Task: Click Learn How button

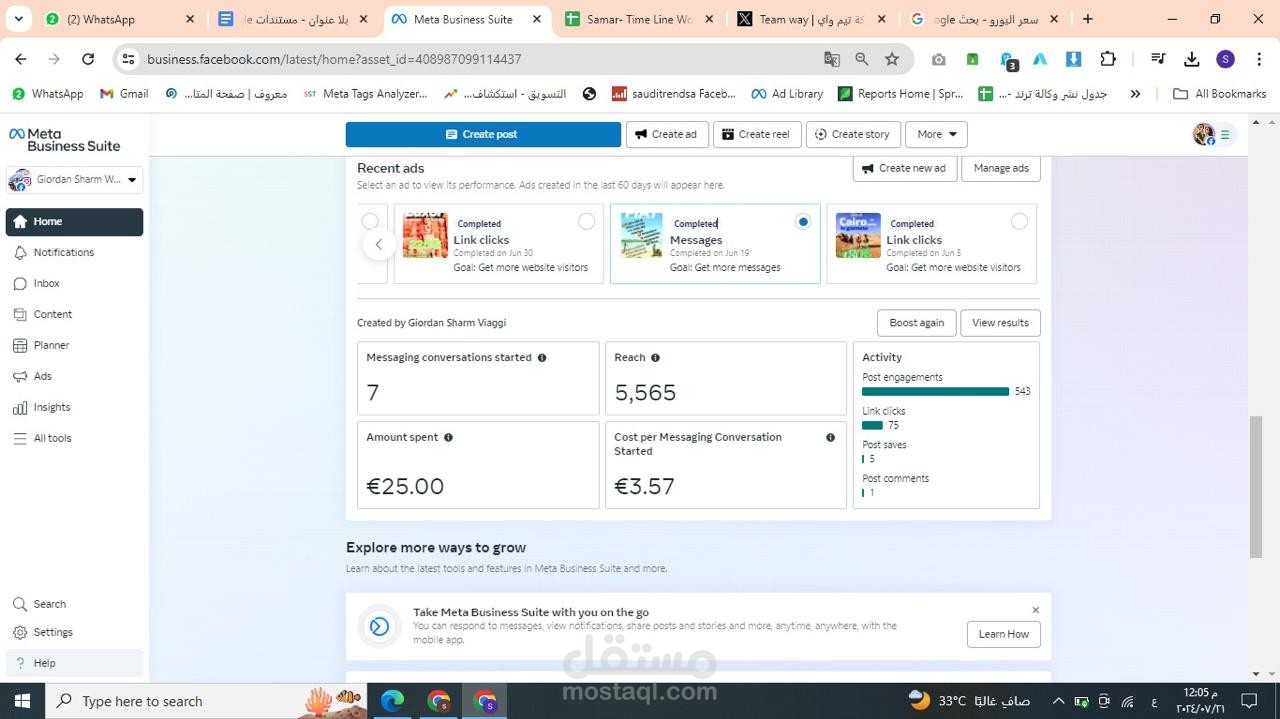Action: pyautogui.click(x=1003, y=634)
